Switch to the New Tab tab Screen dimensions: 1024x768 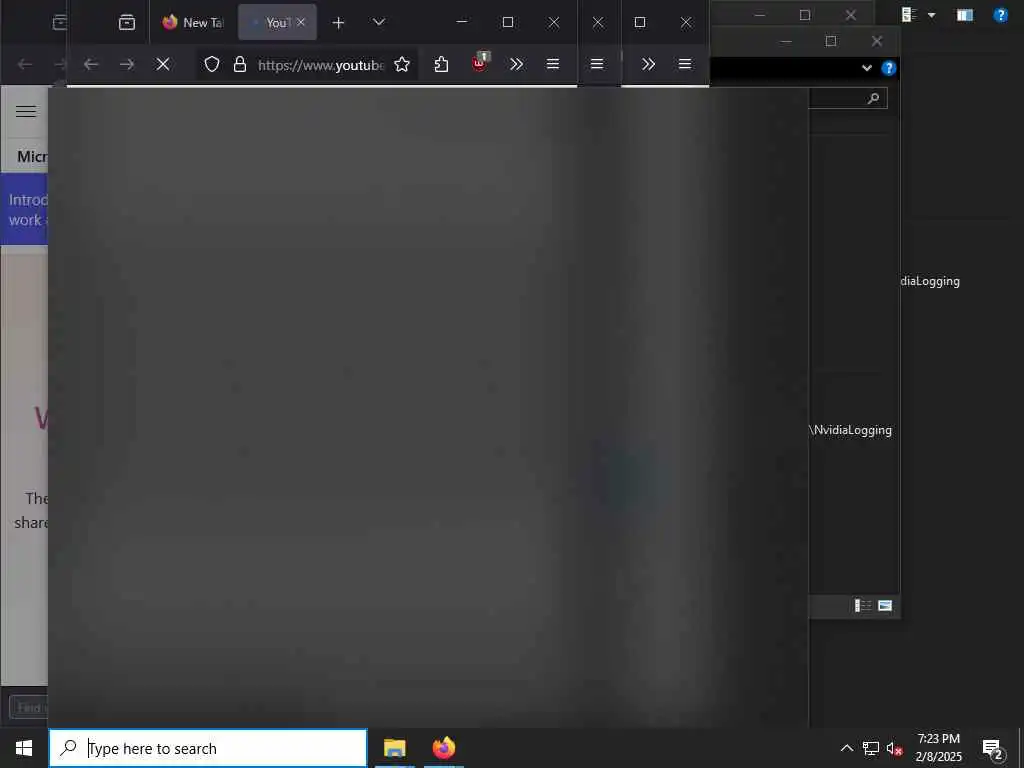193,23
